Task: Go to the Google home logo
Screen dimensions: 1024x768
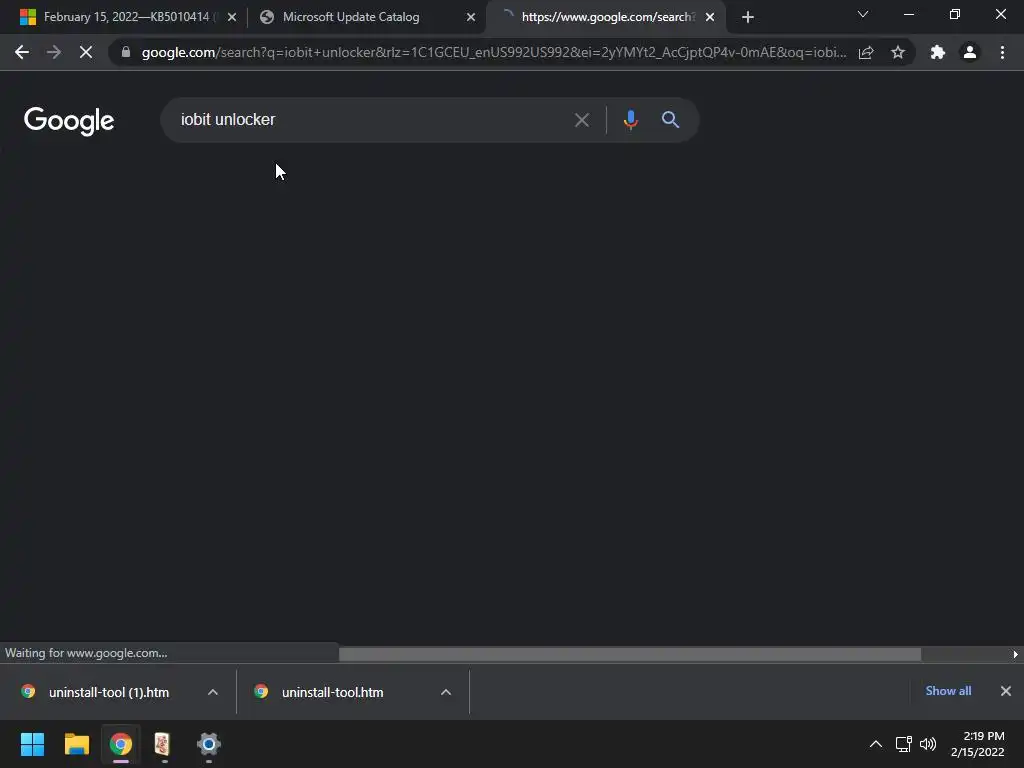Action: 69,121
